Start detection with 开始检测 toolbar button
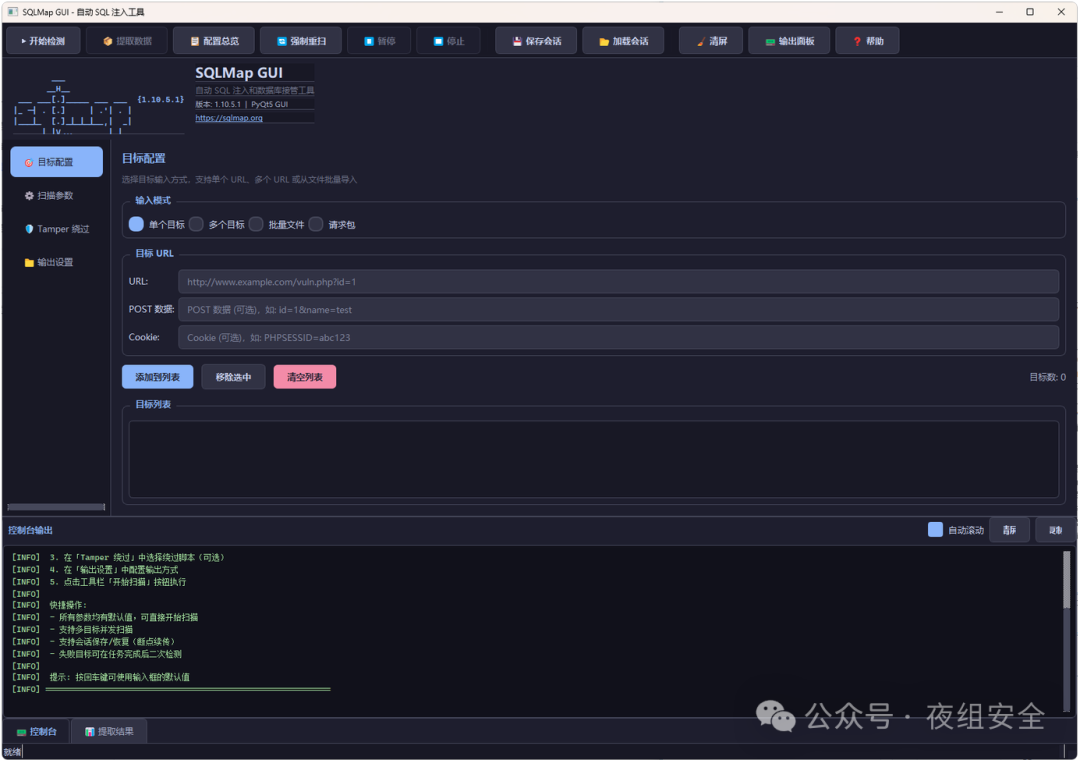1080x760 pixels. (x=43, y=41)
